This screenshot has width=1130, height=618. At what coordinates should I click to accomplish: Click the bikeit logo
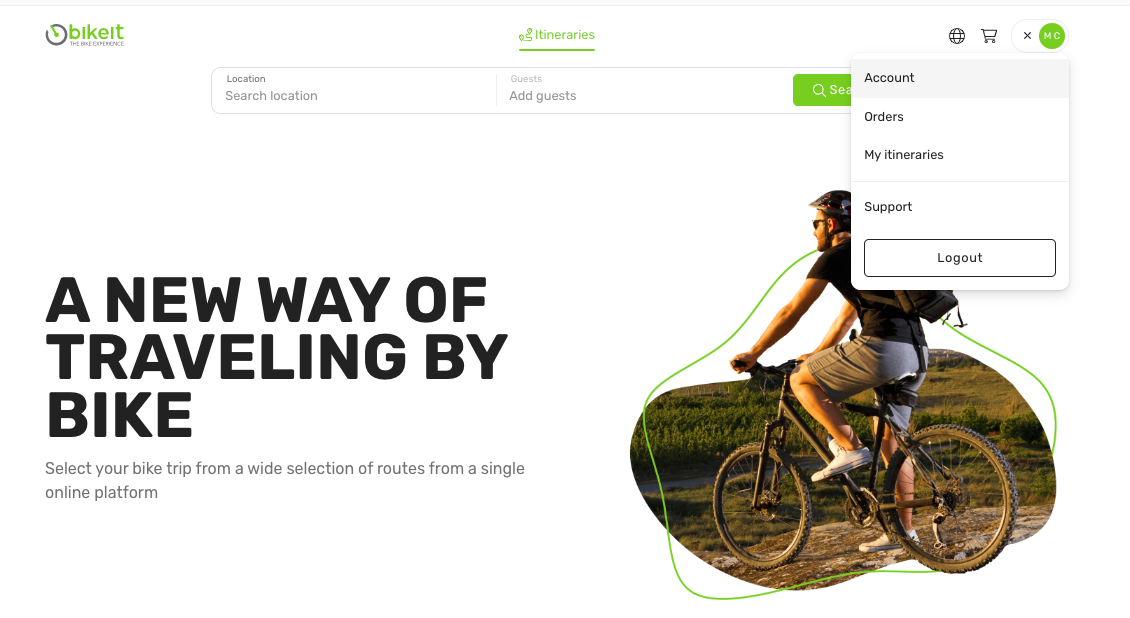pyautogui.click(x=85, y=35)
